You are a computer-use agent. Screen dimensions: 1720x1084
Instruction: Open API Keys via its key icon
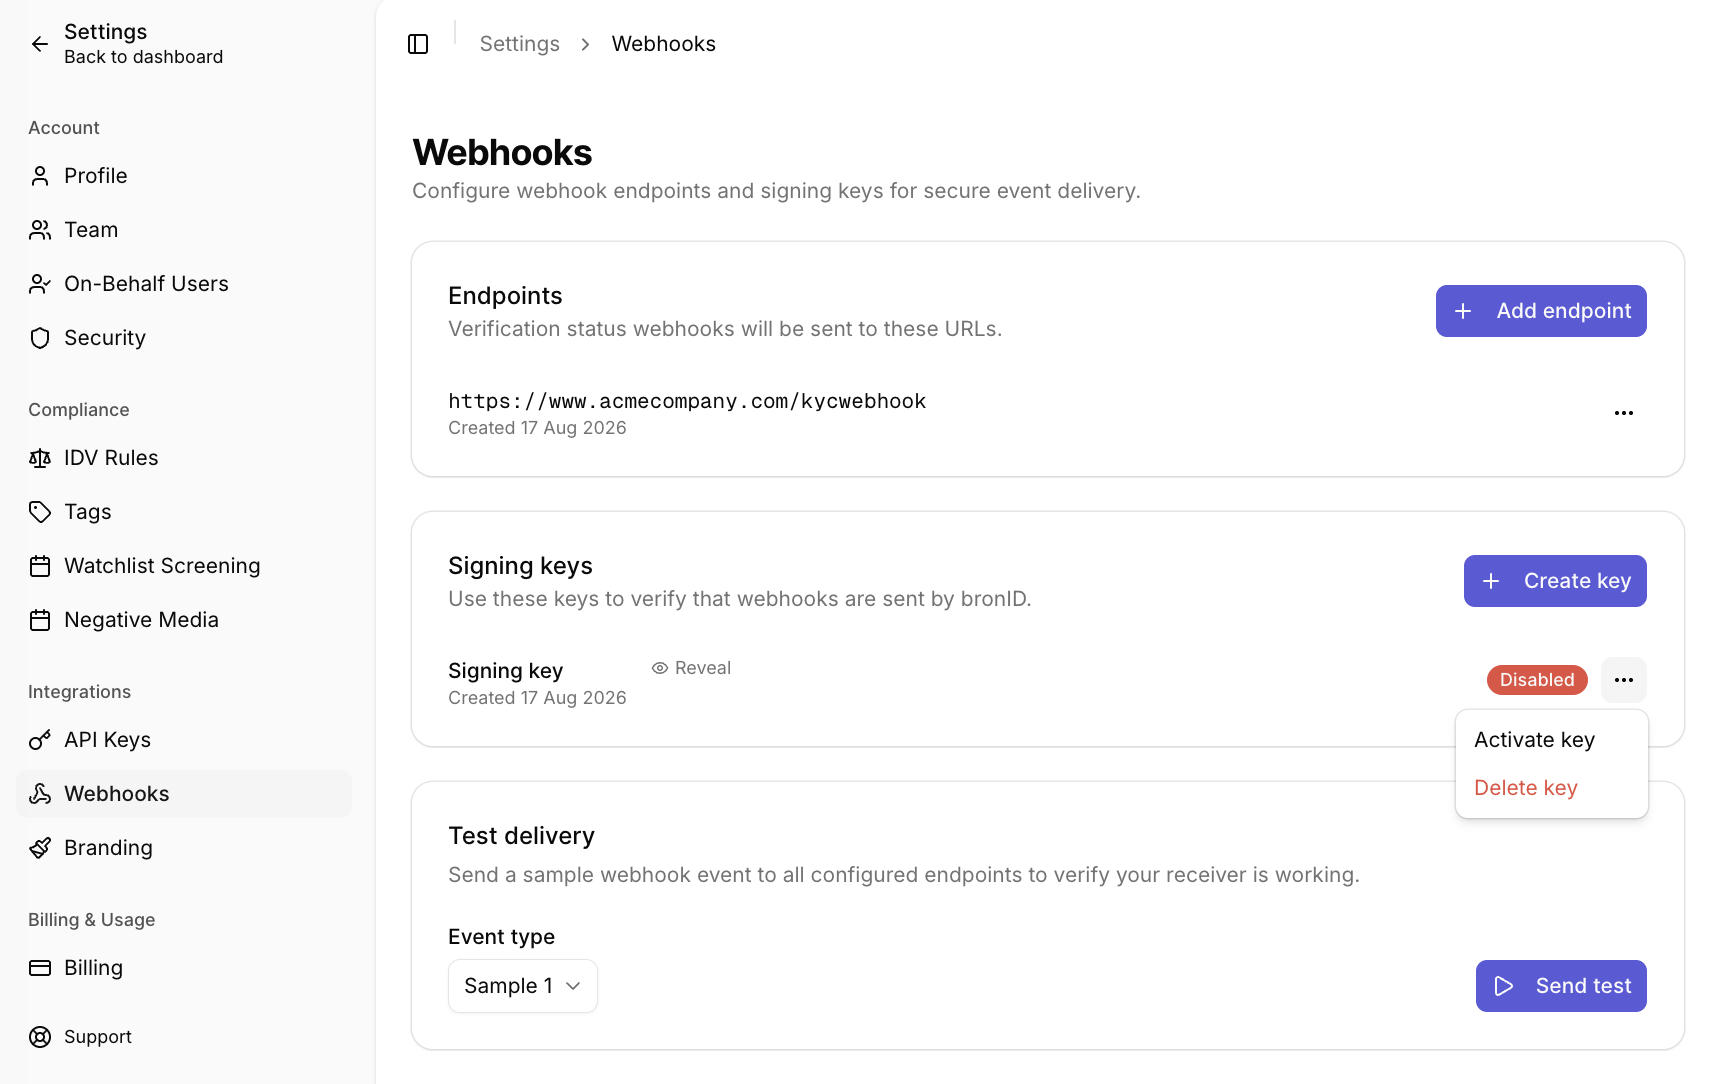(x=40, y=740)
